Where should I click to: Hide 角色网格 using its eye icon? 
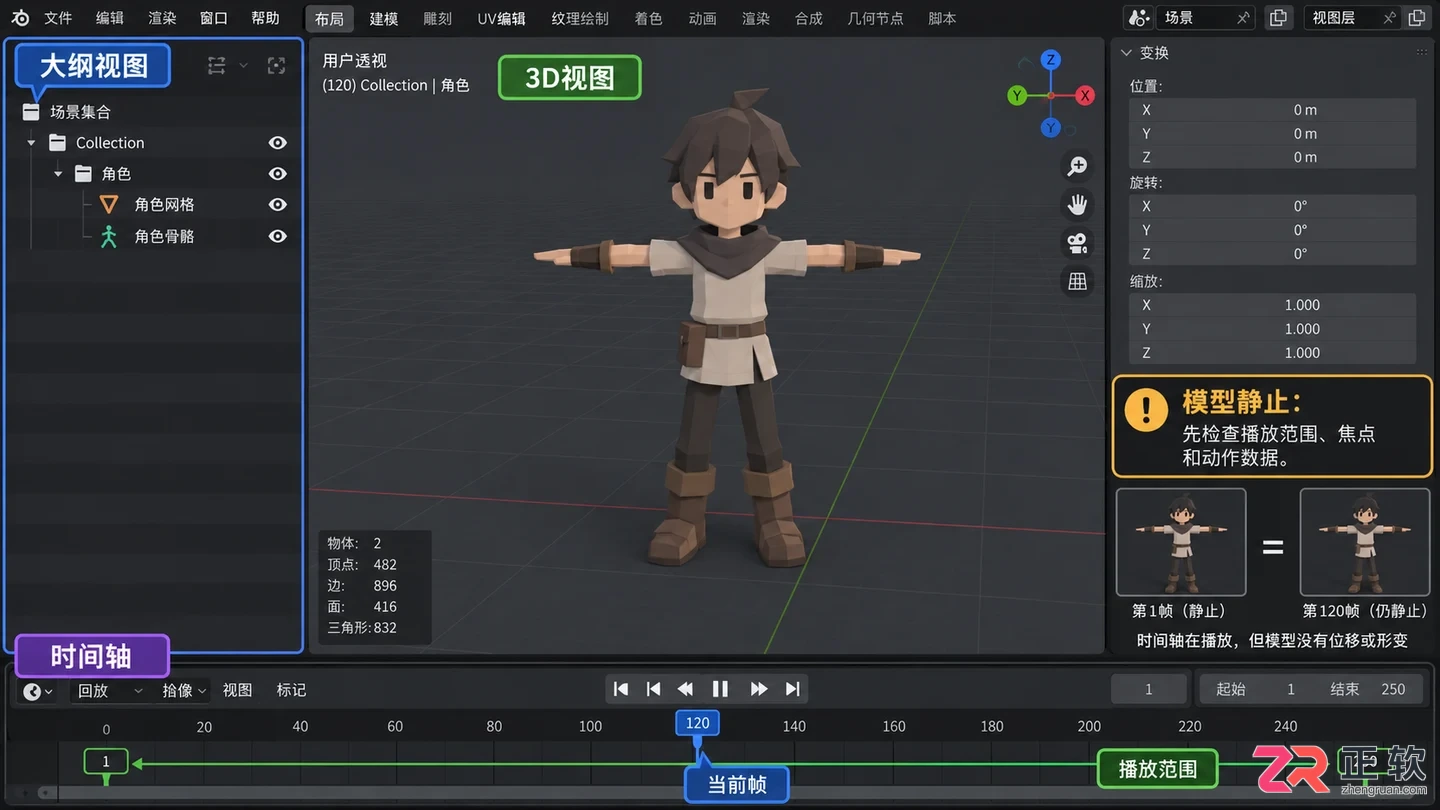(x=278, y=205)
